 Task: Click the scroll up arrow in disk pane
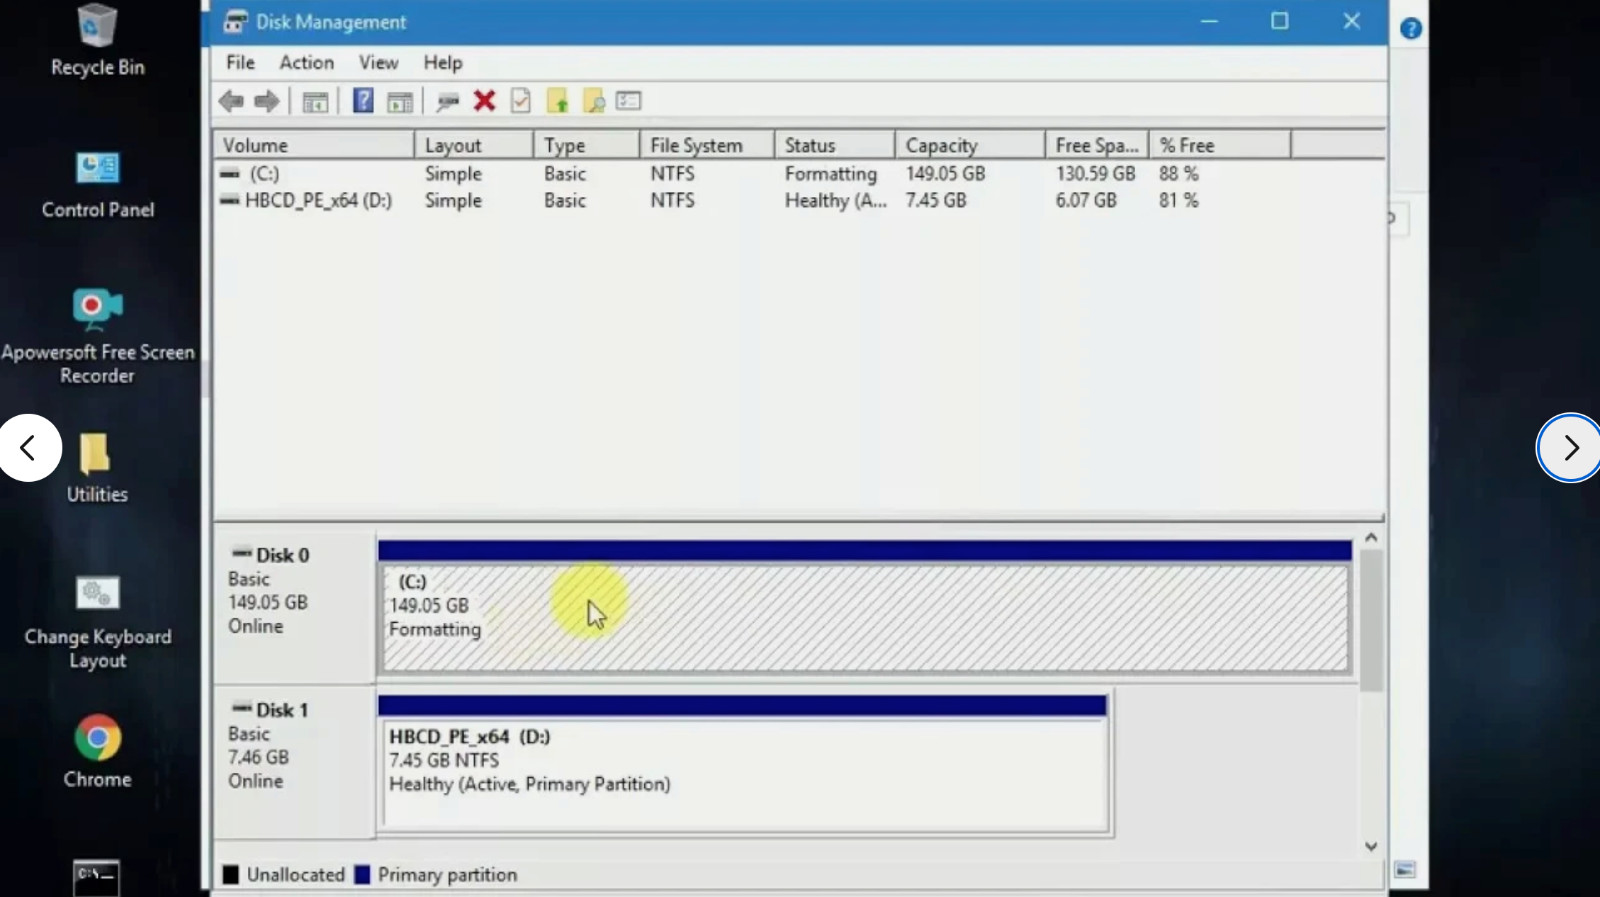(x=1371, y=538)
